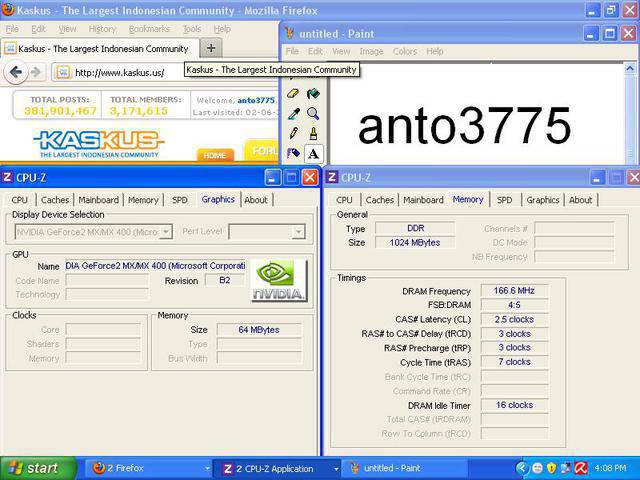Open Memory tab in left CPU-Z window
This screenshot has width=640, height=480.
[143, 200]
